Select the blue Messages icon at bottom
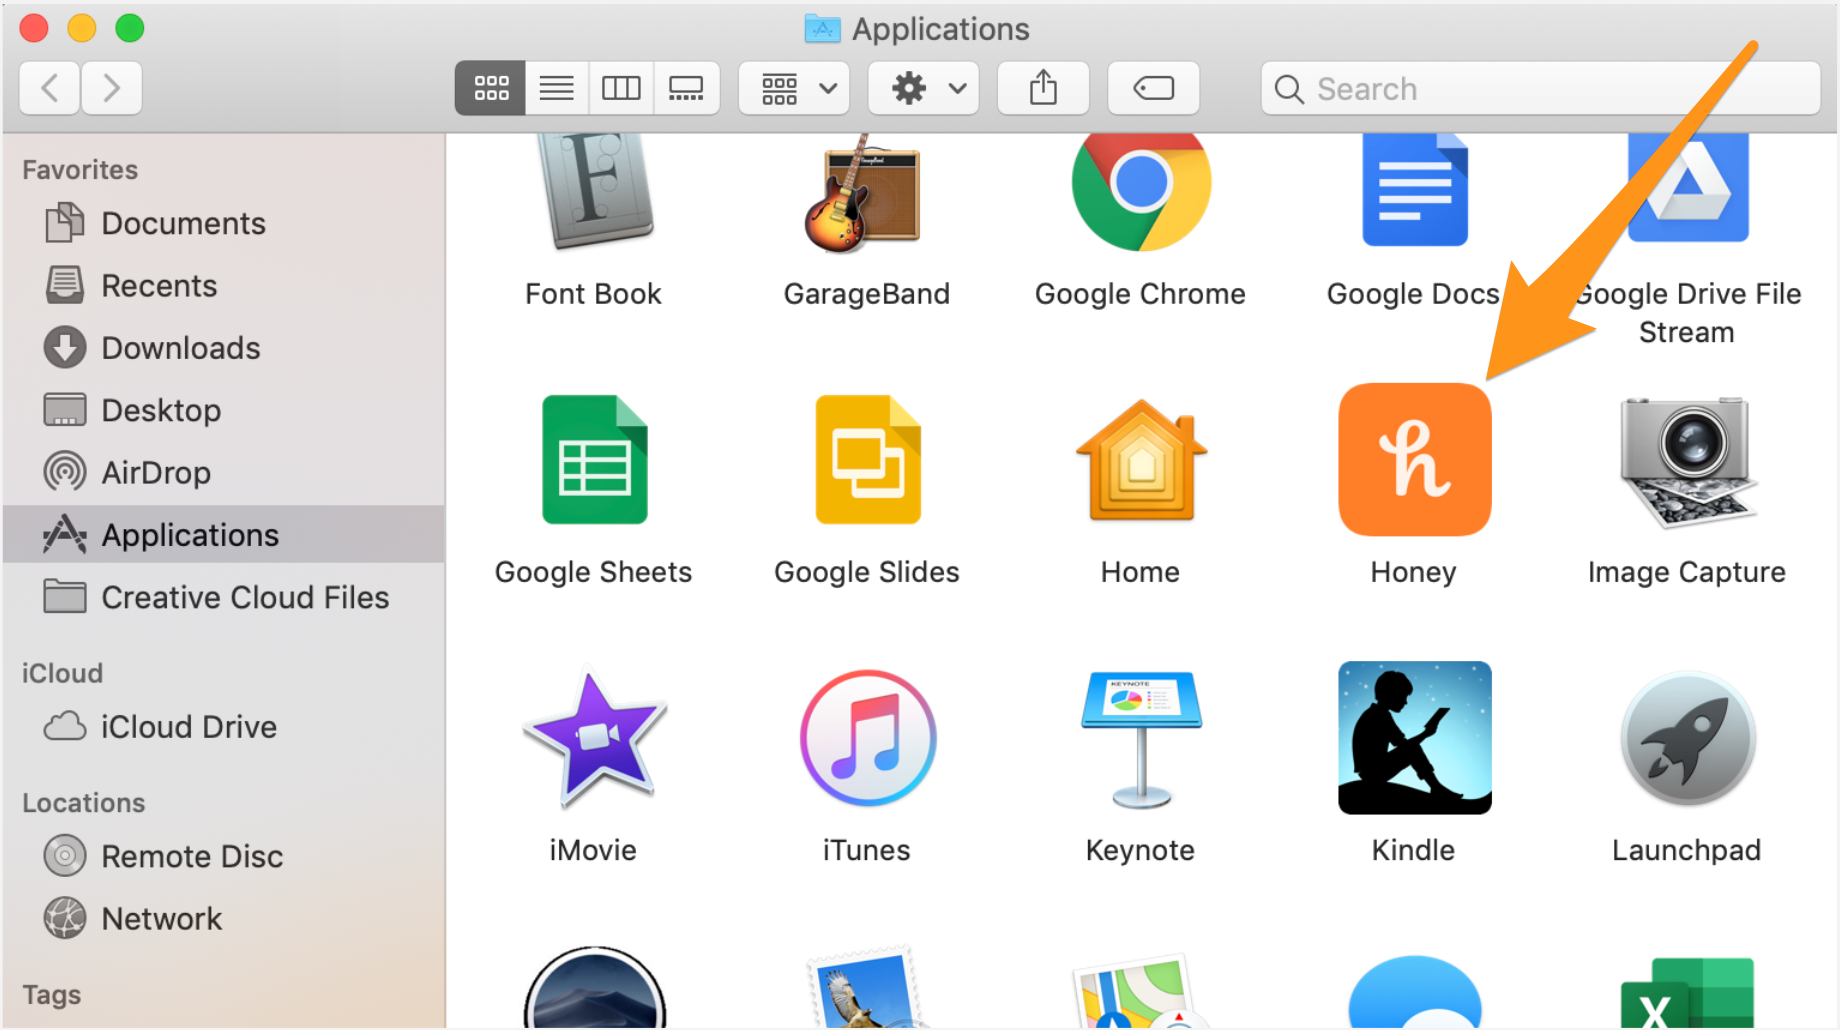 click(x=1414, y=992)
